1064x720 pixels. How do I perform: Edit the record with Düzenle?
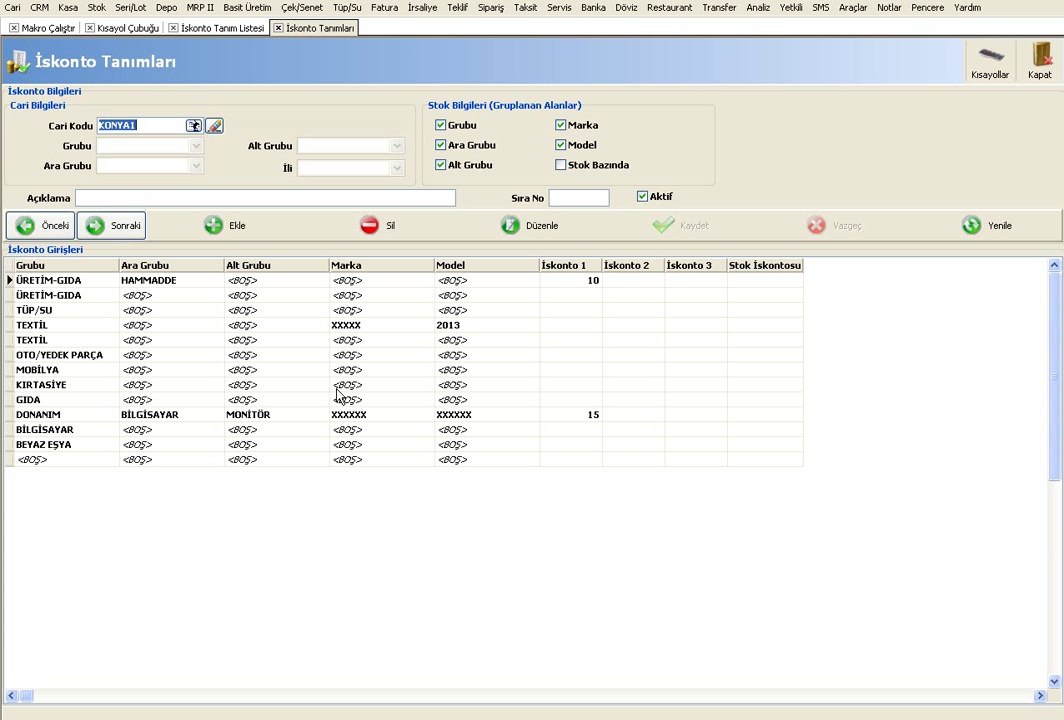529,225
